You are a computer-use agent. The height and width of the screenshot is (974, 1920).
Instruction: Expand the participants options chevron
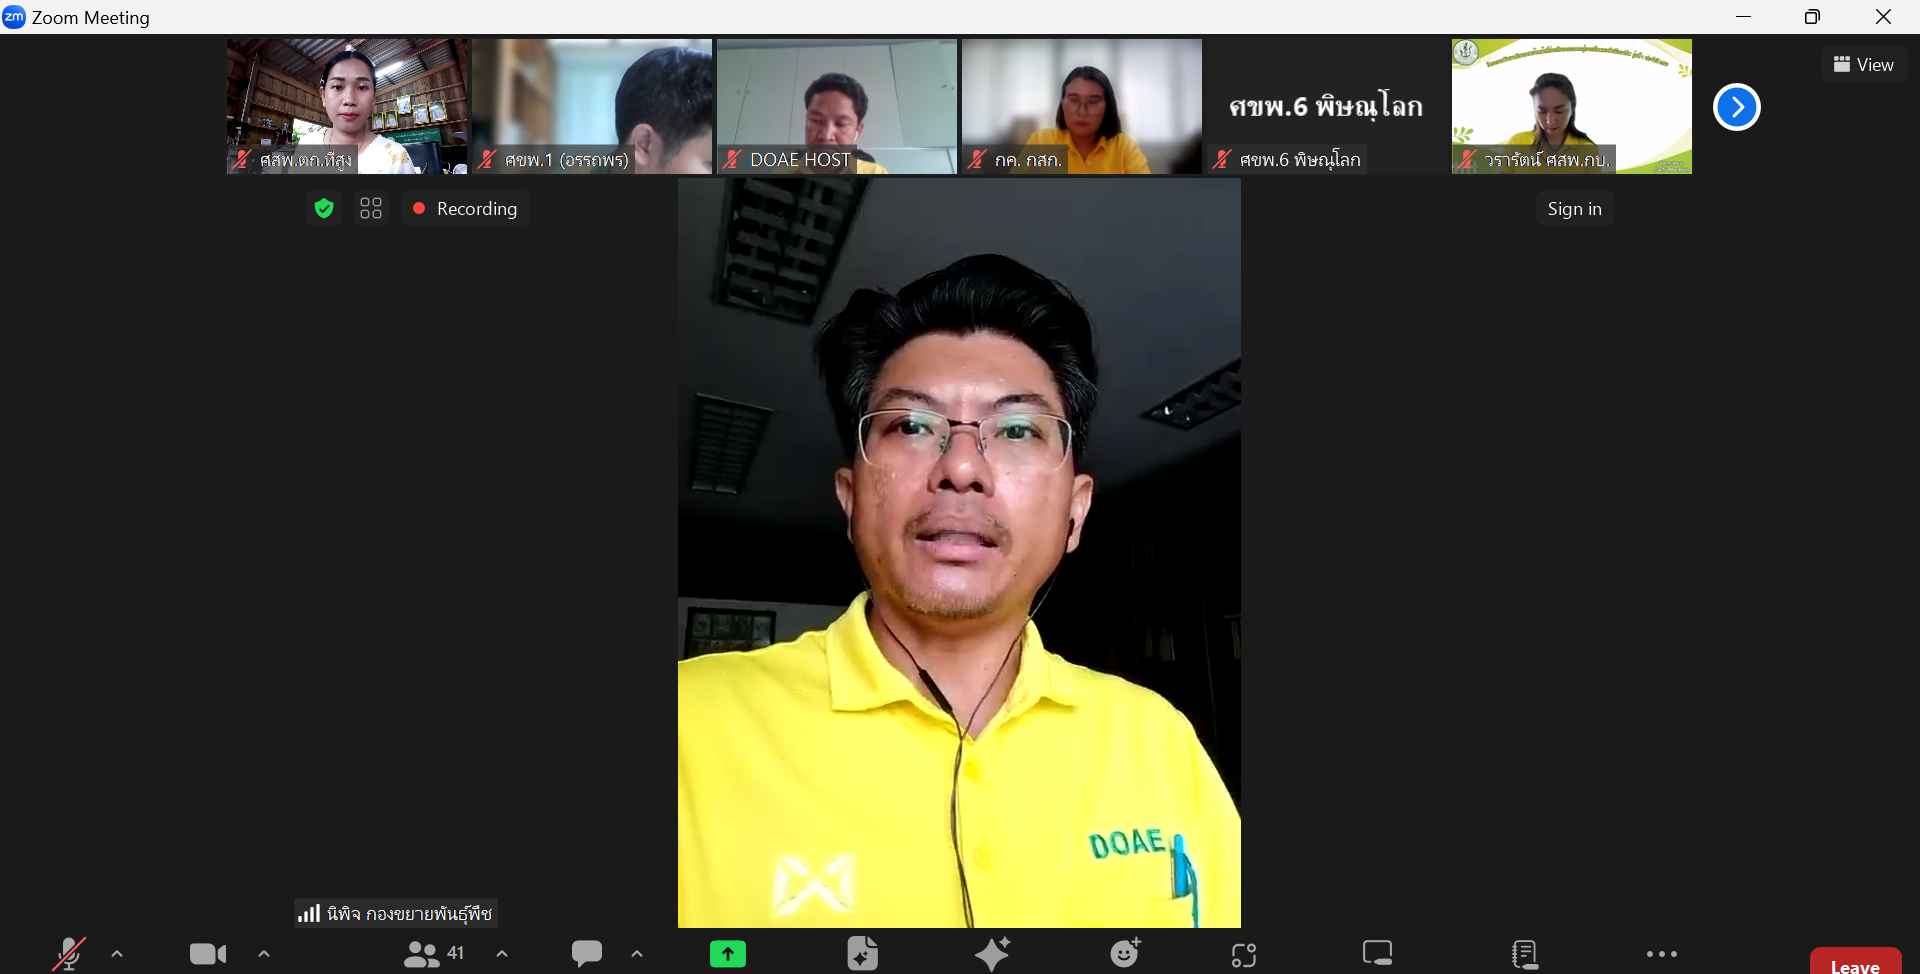click(502, 954)
